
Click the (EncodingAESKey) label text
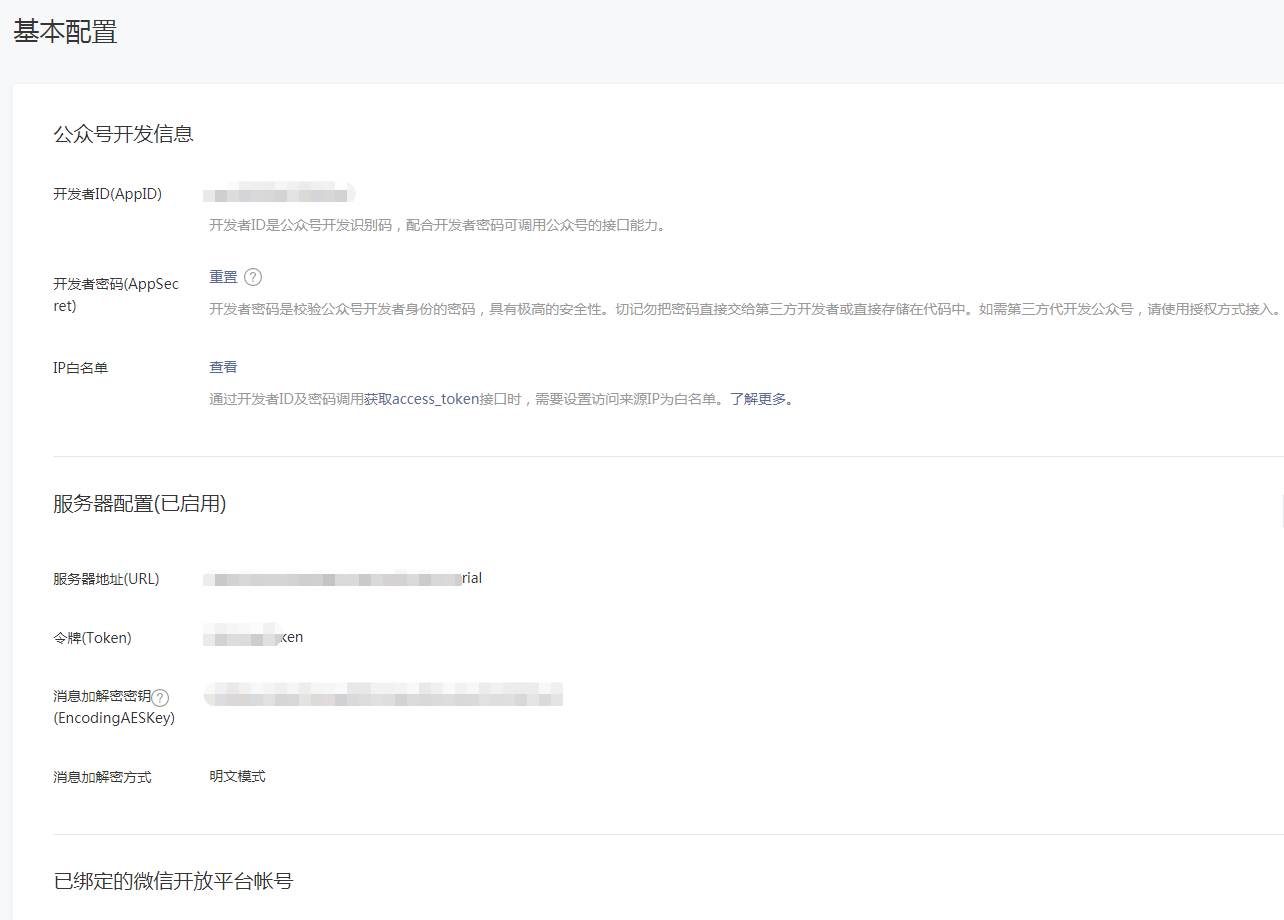tap(114, 718)
